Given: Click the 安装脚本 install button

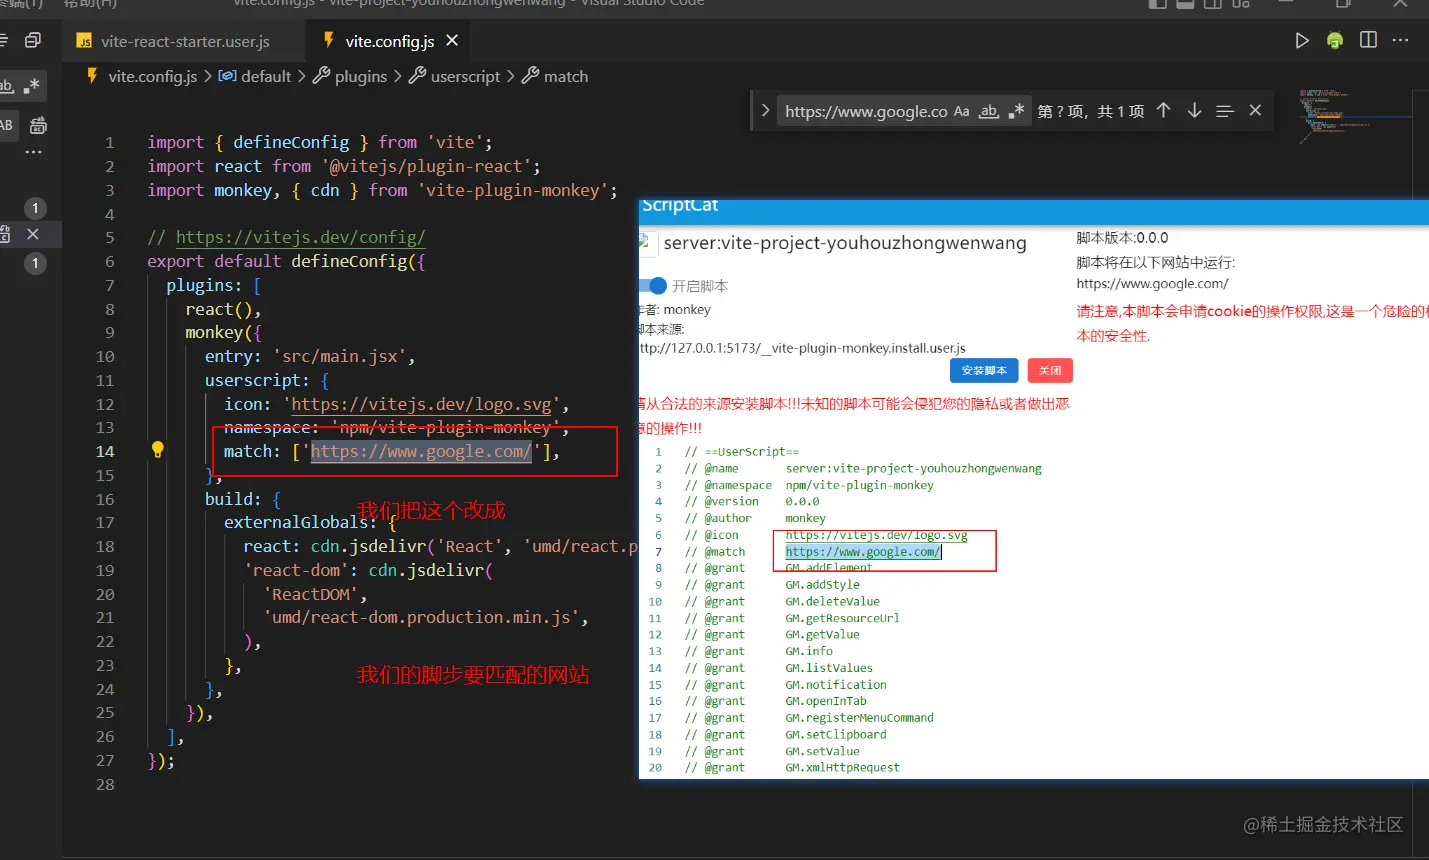Looking at the screenshot, I should pyautogui.click(x=984, y=371).
